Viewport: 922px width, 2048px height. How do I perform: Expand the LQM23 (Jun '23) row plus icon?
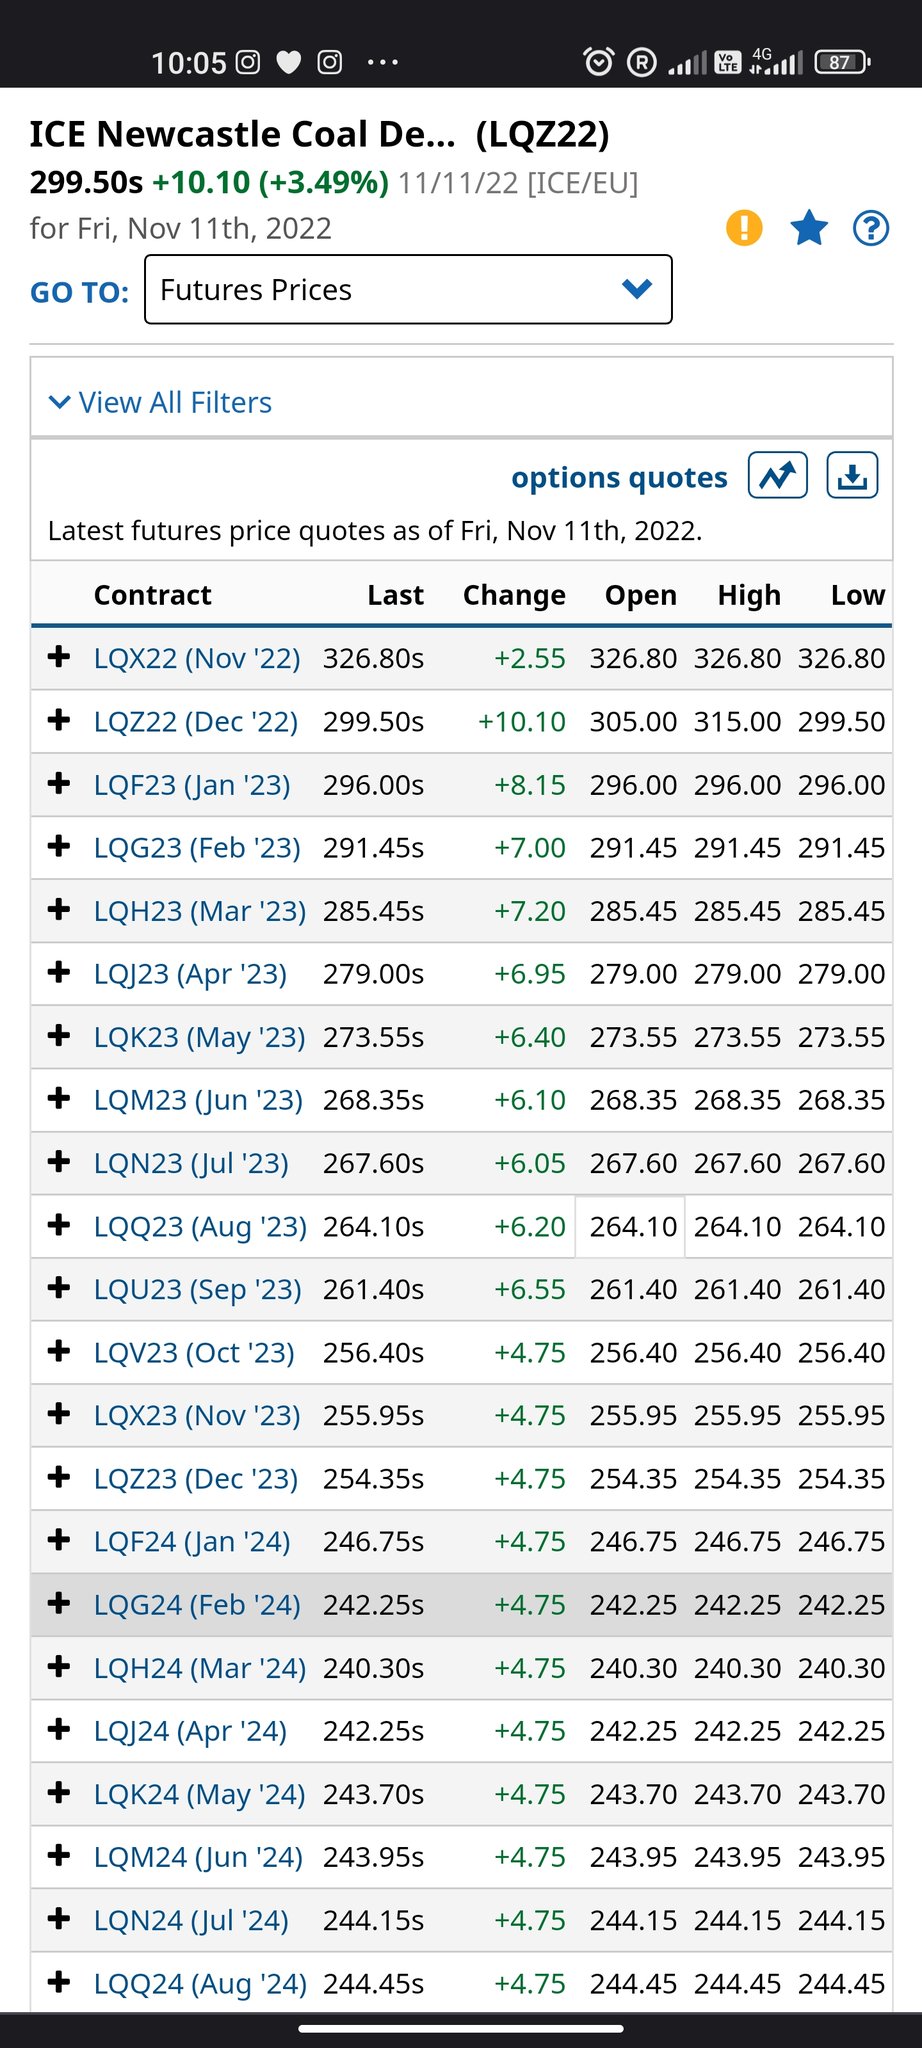[59, 1098]
